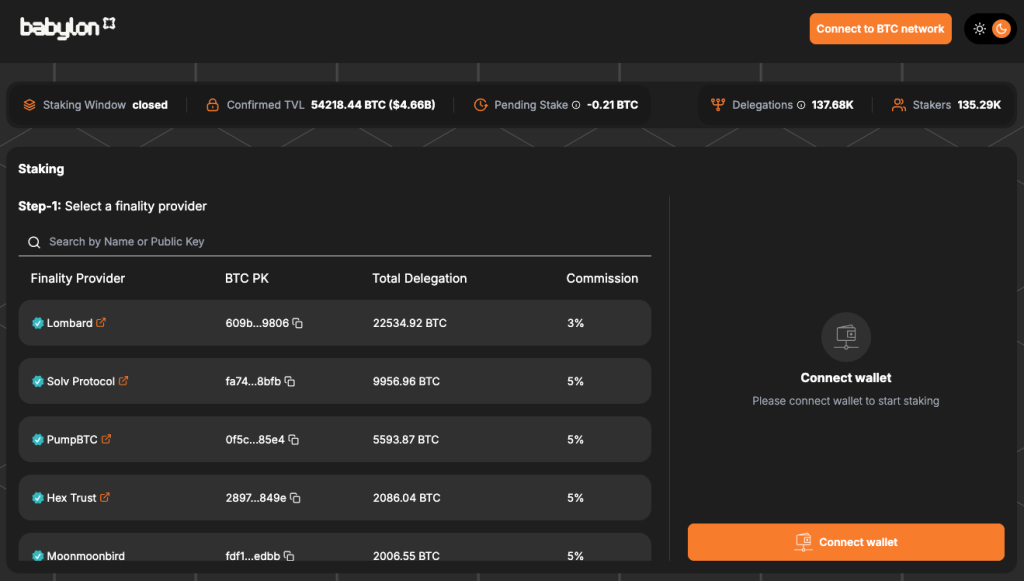Click the wallet monitor icon above Connect wallet
Screen dimensions: 1024x581
(845, 336)
